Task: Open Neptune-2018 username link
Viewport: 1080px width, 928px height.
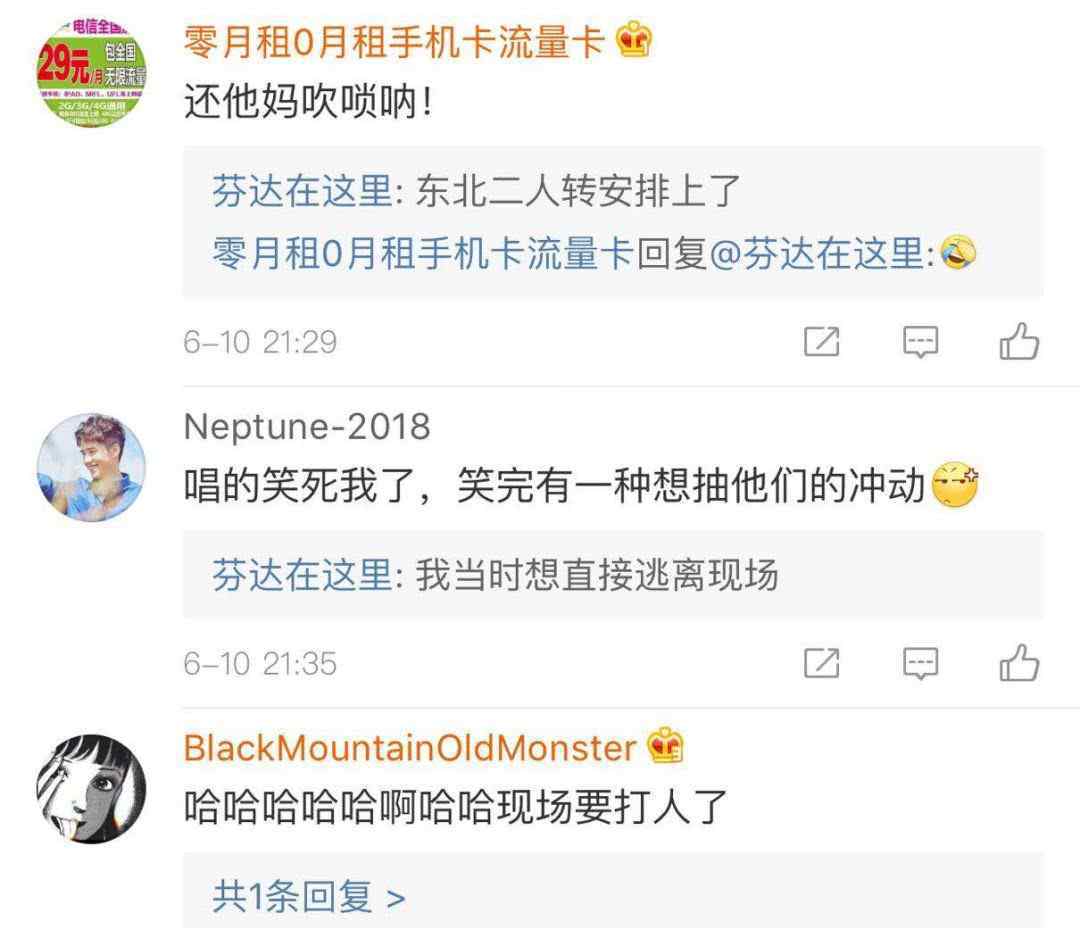Action: pyautogui.click(x=307, y=426)
